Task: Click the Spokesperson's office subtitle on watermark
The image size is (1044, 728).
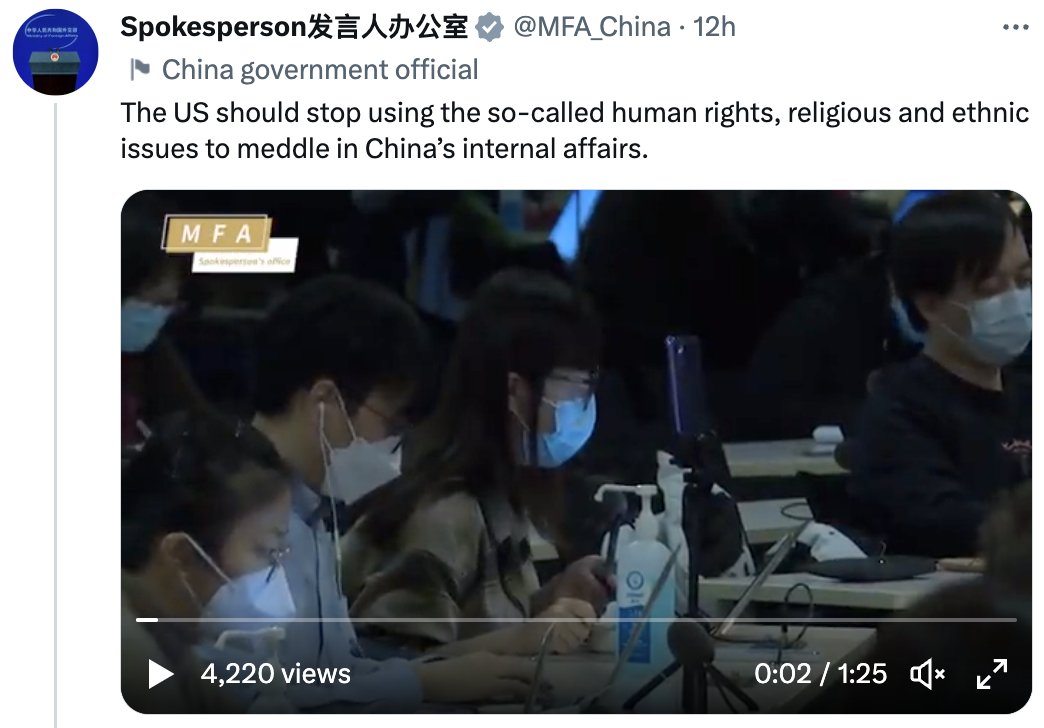Action: click(244, 261)
